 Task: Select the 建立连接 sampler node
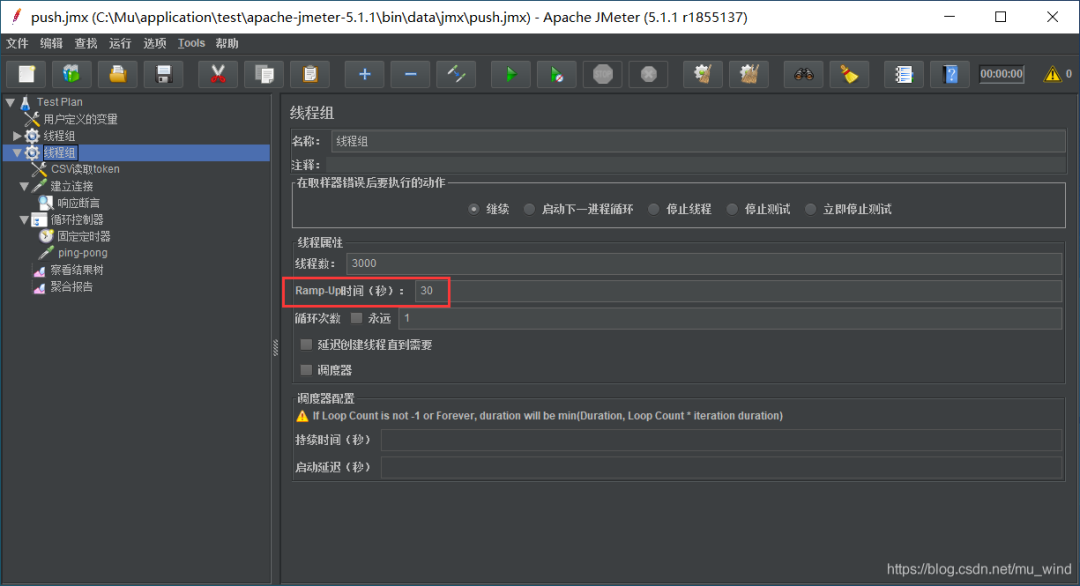click(x=72, y=186)
